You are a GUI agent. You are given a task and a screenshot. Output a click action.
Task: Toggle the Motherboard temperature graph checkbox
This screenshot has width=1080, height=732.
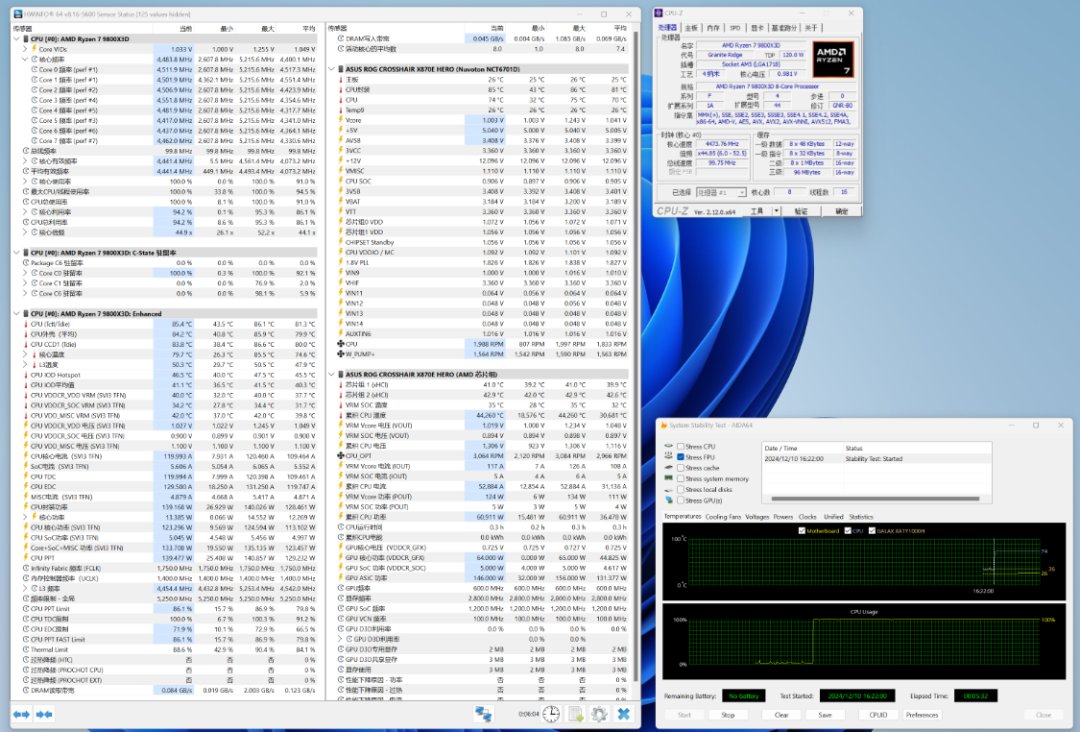click(x=802, y=531)
